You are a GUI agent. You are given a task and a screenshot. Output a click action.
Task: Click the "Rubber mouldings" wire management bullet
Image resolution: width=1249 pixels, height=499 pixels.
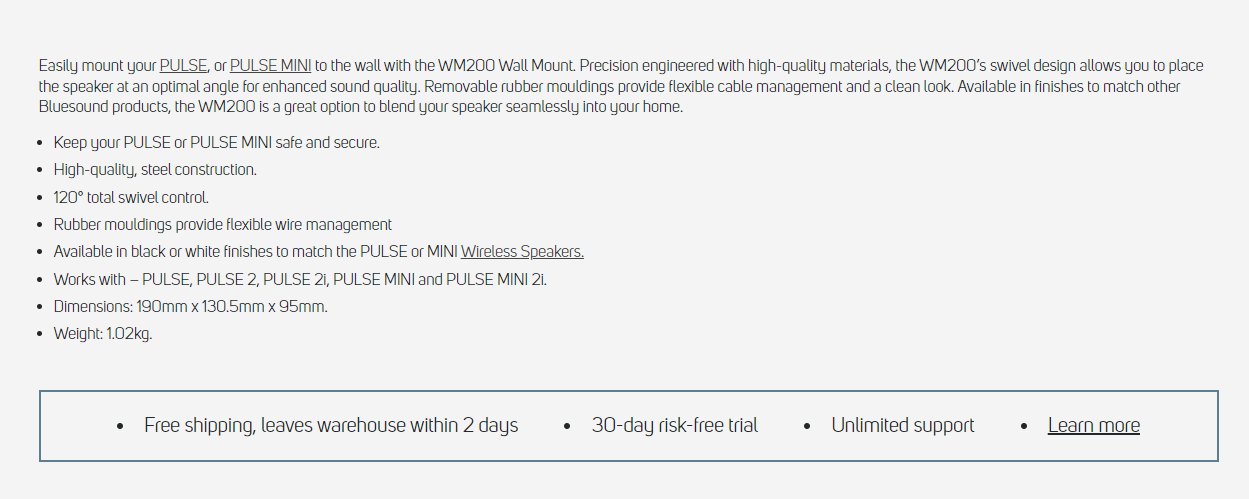pos(222,225)
